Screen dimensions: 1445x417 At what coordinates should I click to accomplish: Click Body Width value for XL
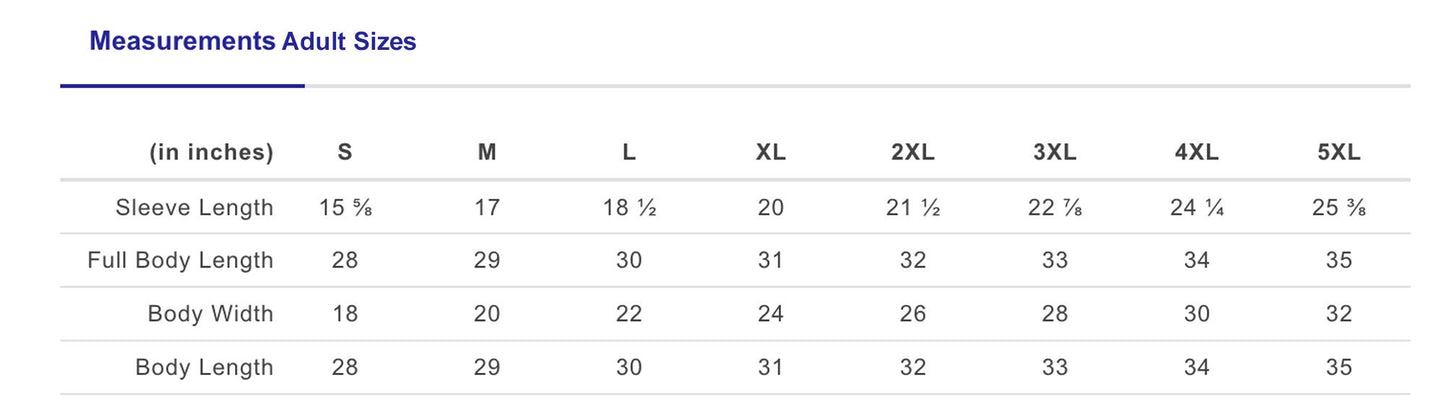[x=771, y=314]
